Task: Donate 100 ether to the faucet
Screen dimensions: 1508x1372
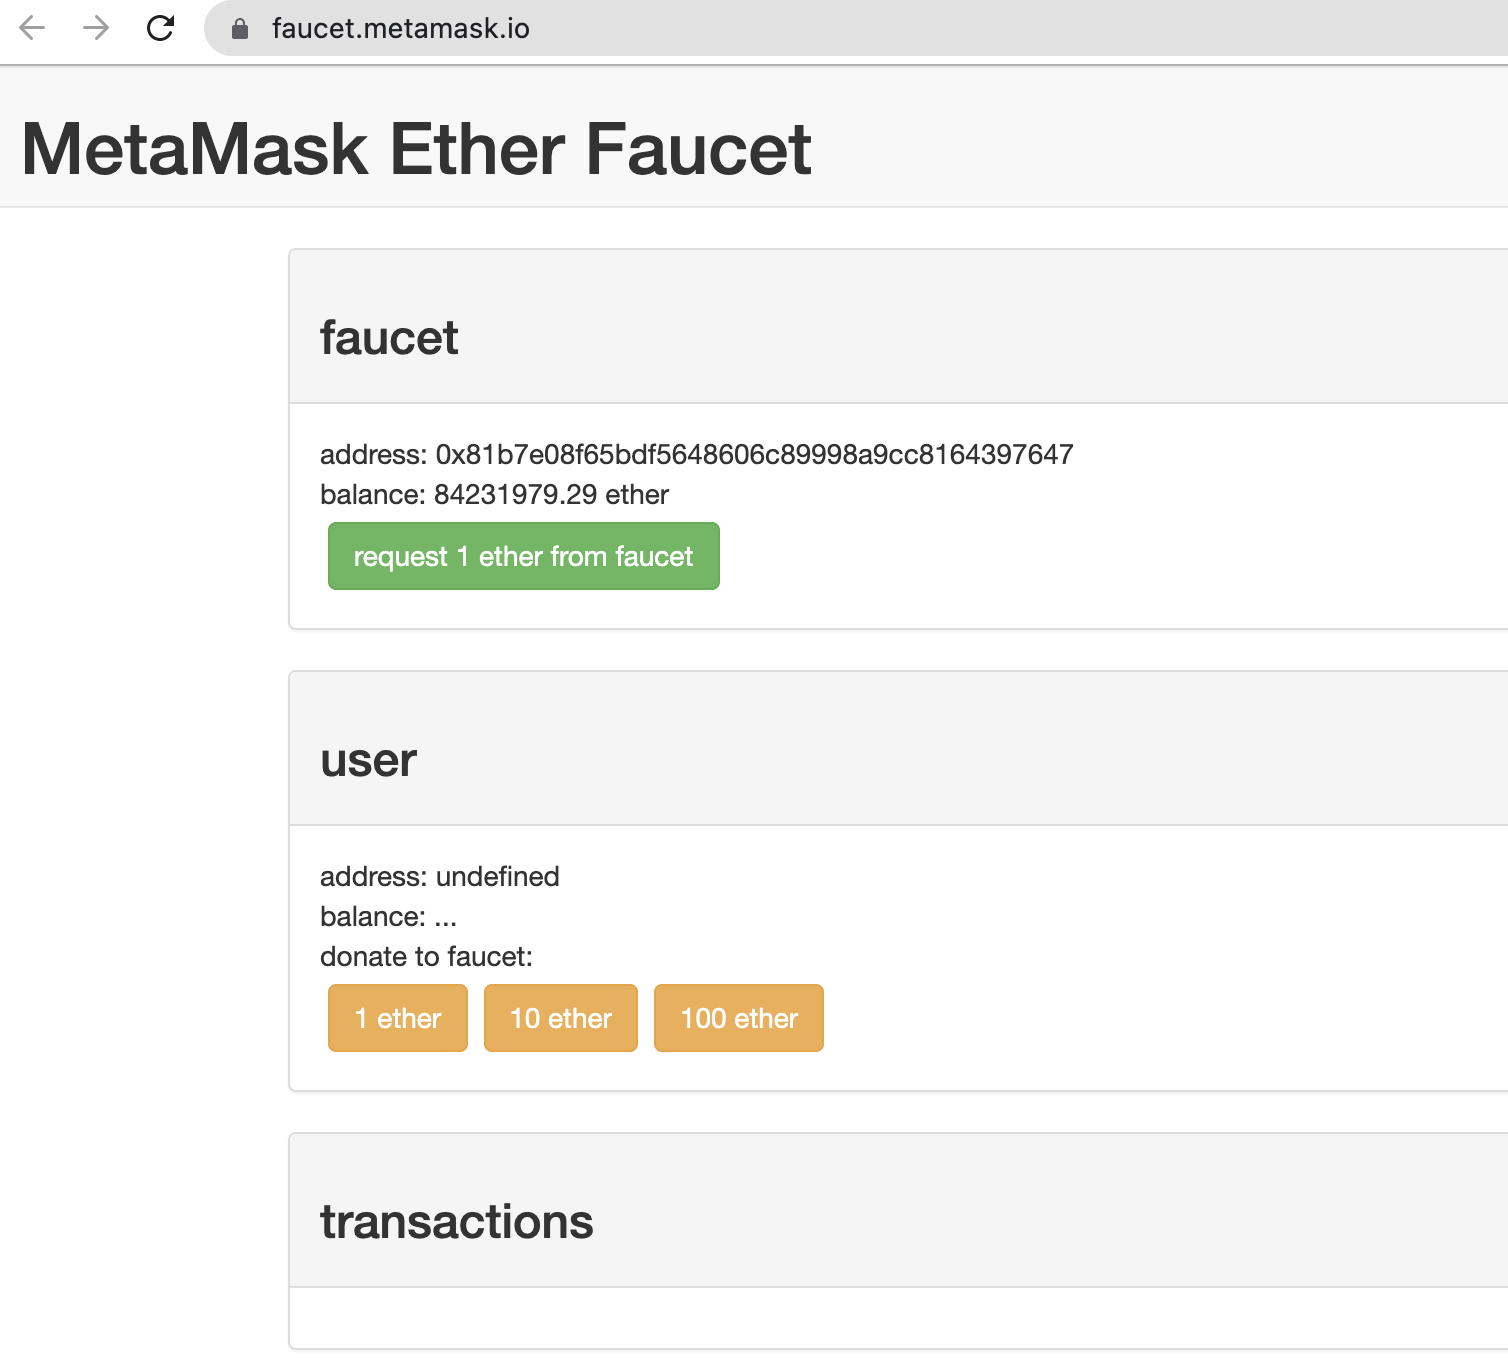Action: 738,1018
